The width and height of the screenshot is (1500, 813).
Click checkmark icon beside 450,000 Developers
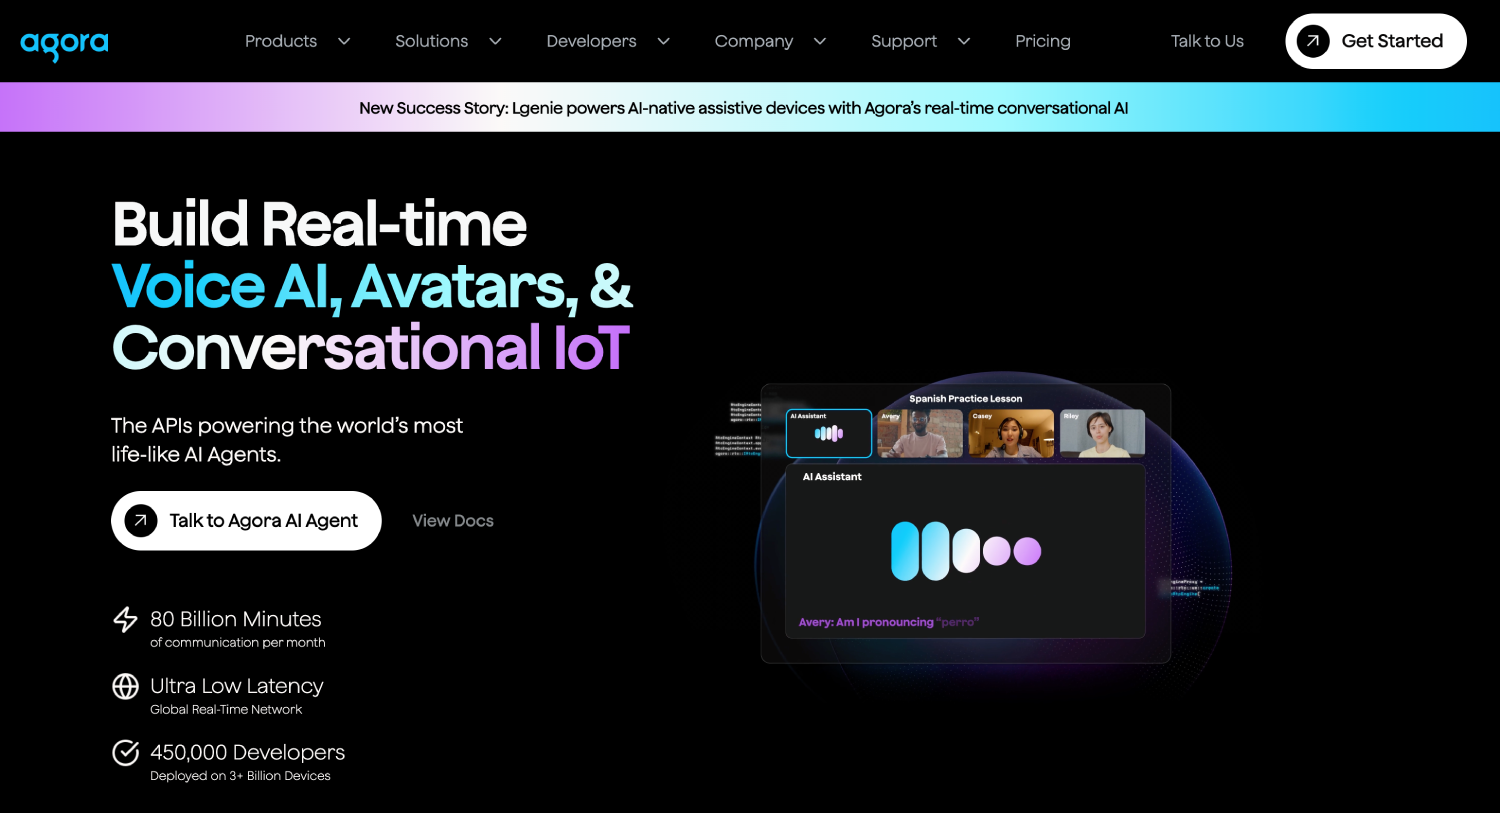tap(125, 752)
